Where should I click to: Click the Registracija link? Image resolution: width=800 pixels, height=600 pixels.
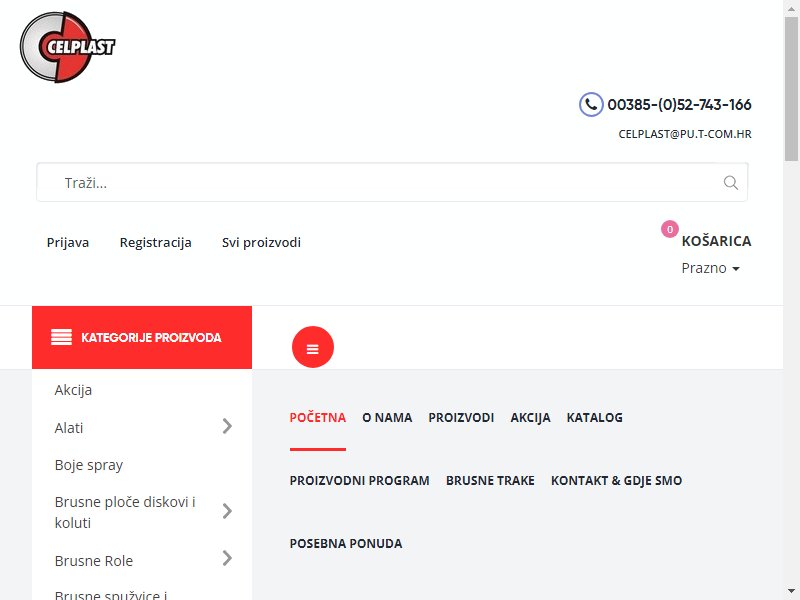[156, 242]
